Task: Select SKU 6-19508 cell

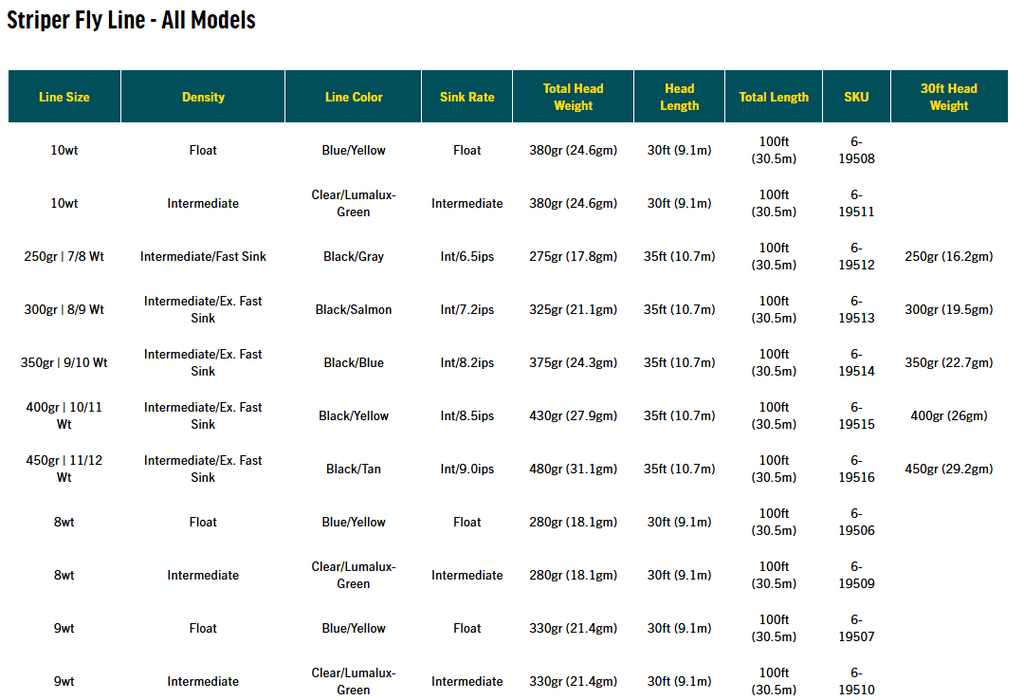Action: tap(856, 150)
